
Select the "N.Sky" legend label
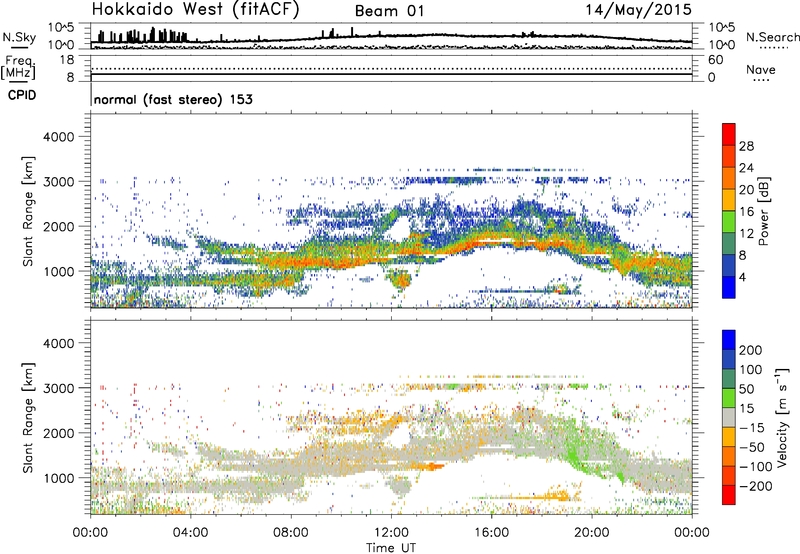click(19, 37)
